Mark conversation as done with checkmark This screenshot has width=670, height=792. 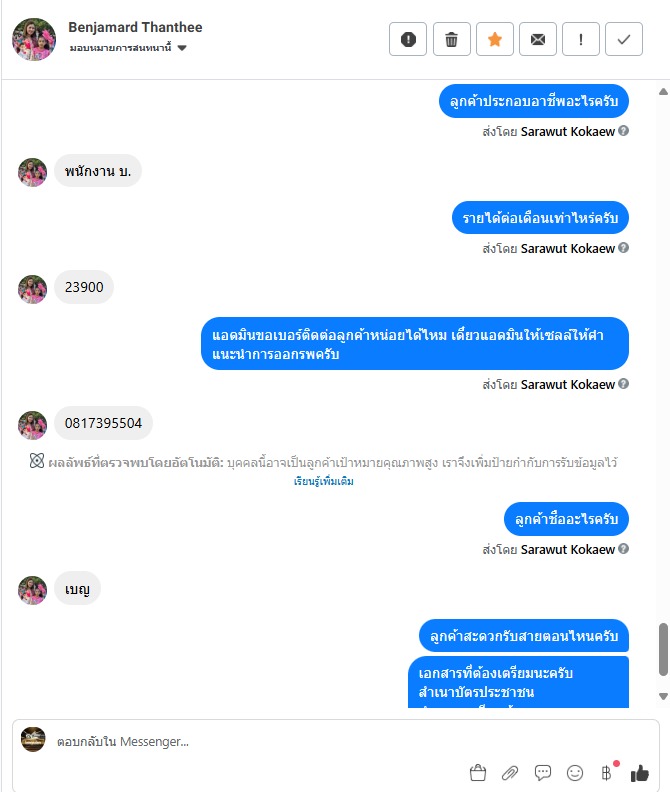[624, 39]
